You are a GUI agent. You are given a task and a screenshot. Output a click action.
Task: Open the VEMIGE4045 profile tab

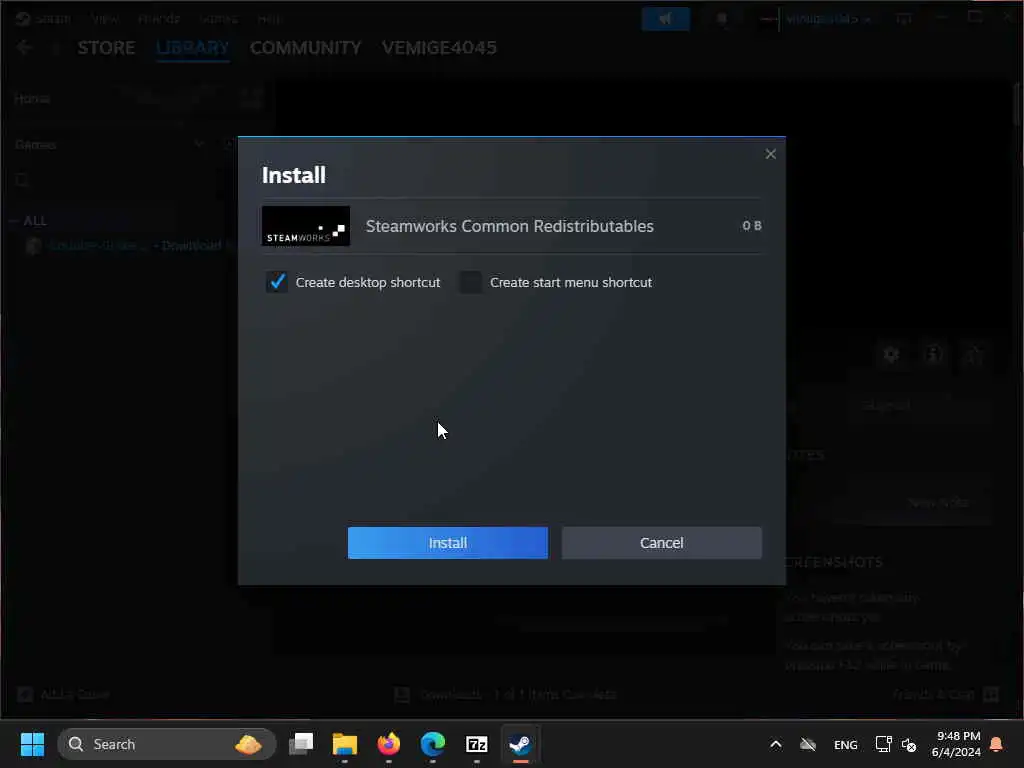(440, 48)
